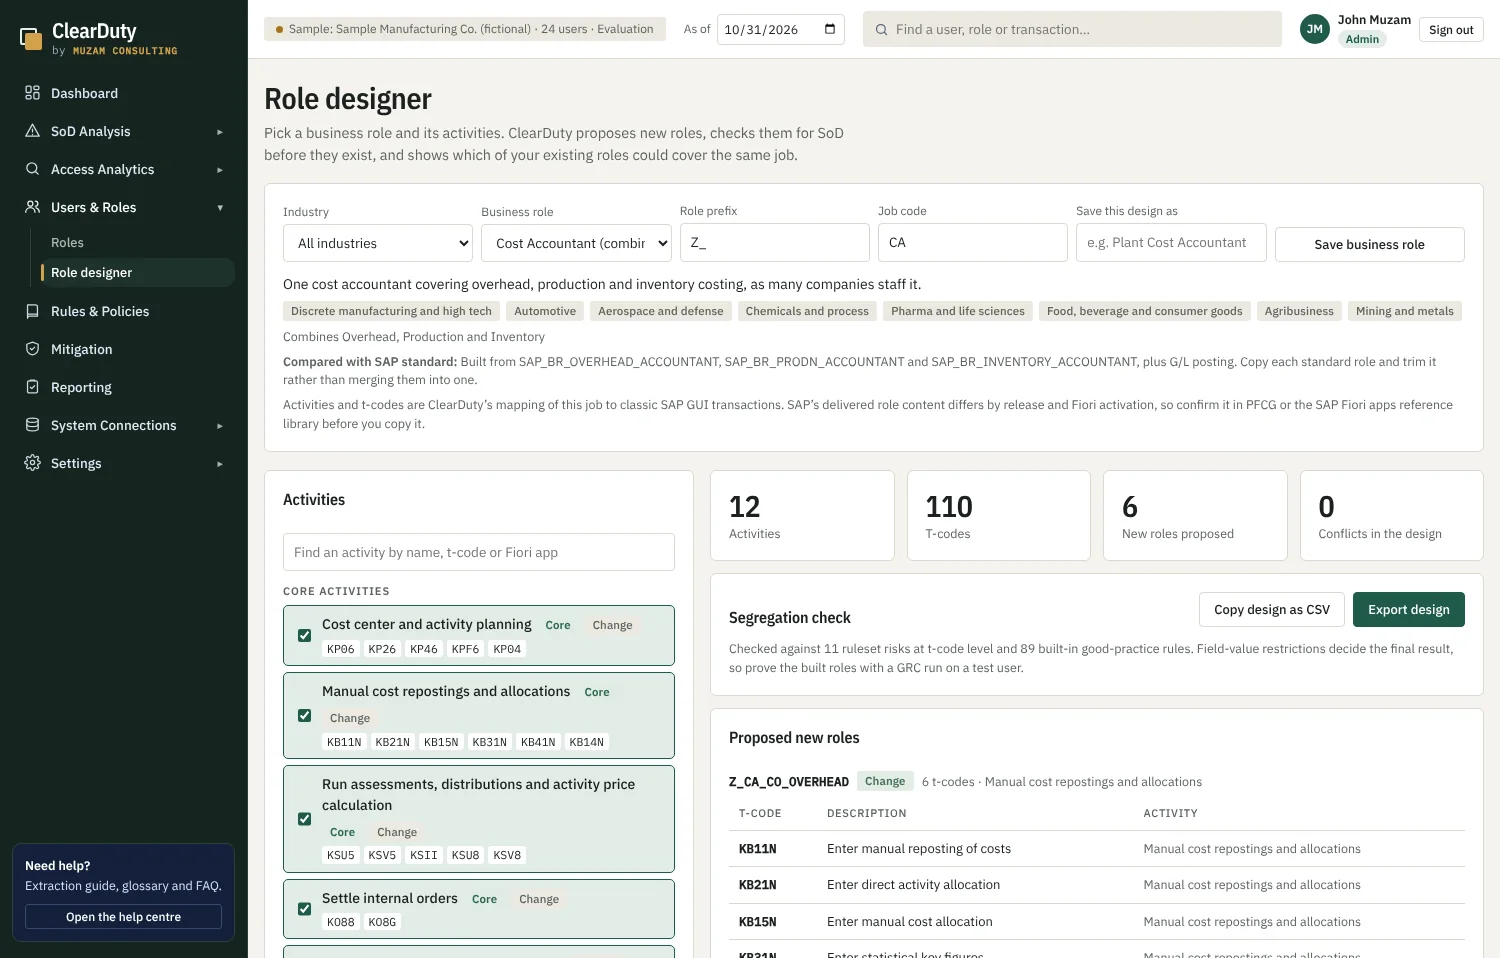Click the ClearDuty logo icon
Image resolution: width=1500 pixels, height=958 pixels.
tap(31, 38)
